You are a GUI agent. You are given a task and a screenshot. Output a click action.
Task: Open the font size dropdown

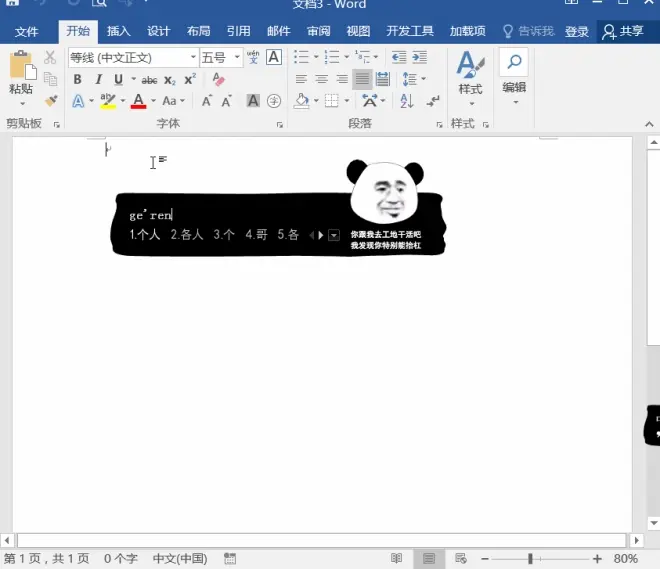pos(237,57)
